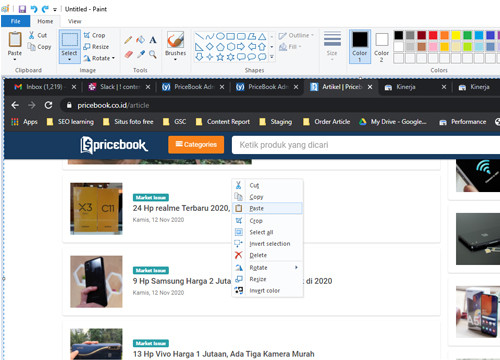Viewport: 500px width, 360px height.
Task: Expand the Brushes dropdown
Action: pyautogui.click(x=175, y=60)
